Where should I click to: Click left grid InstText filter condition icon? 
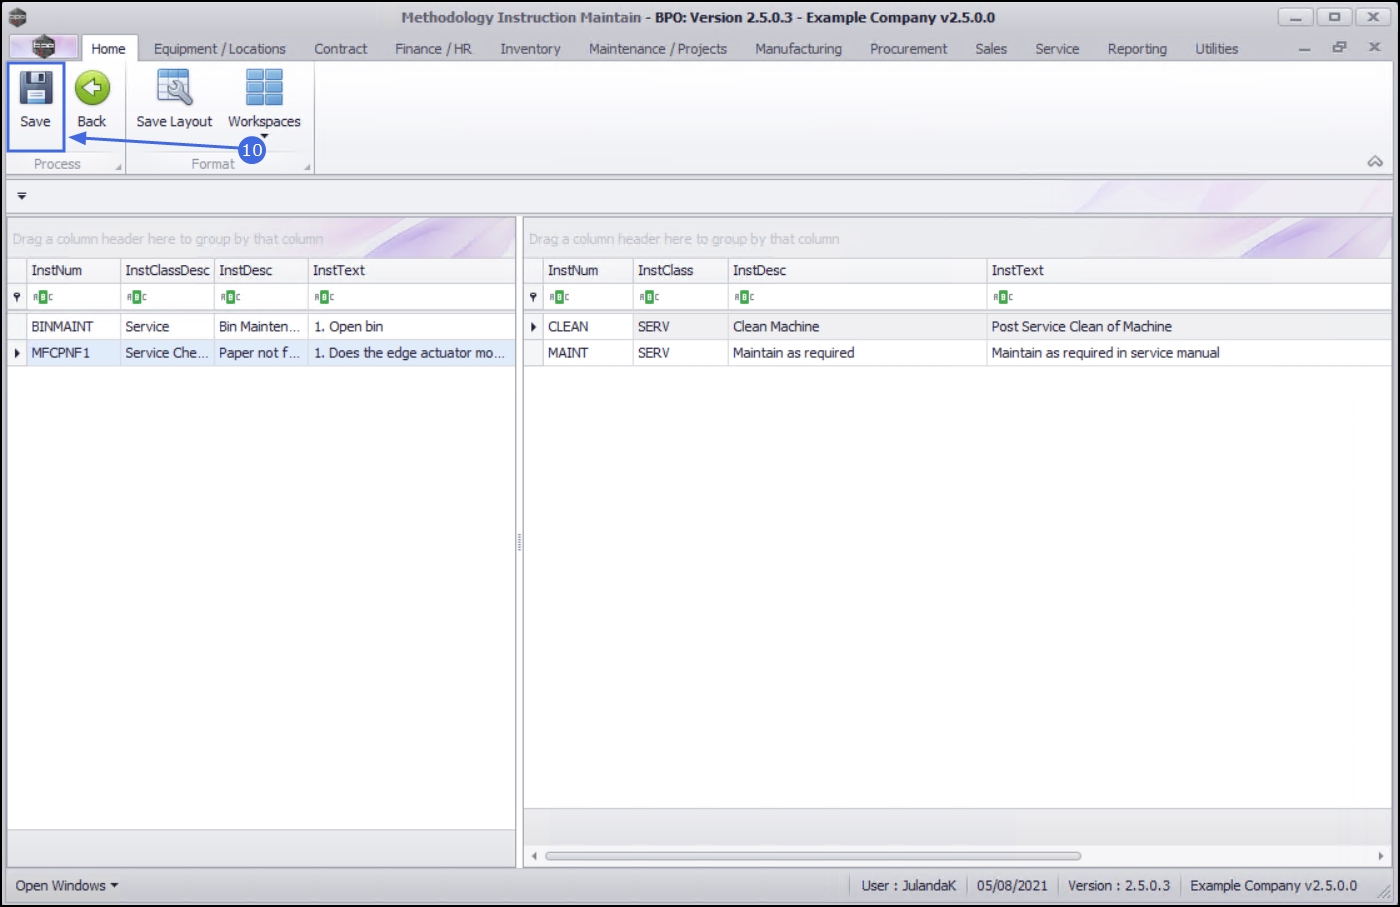coord(325,297)
